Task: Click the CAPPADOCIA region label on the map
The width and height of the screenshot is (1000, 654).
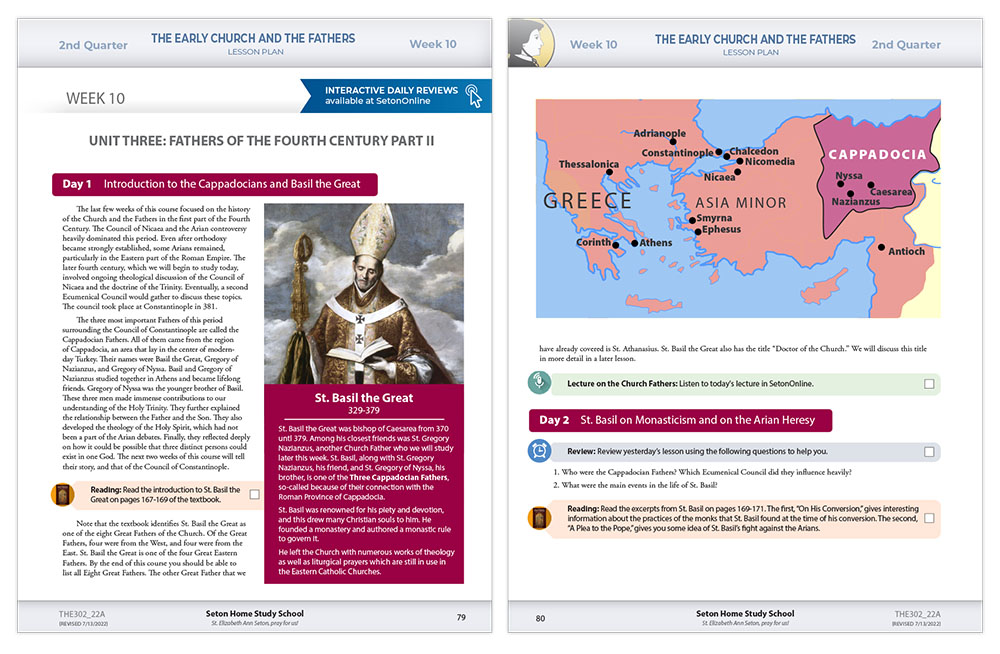Action: coord(877,154)
